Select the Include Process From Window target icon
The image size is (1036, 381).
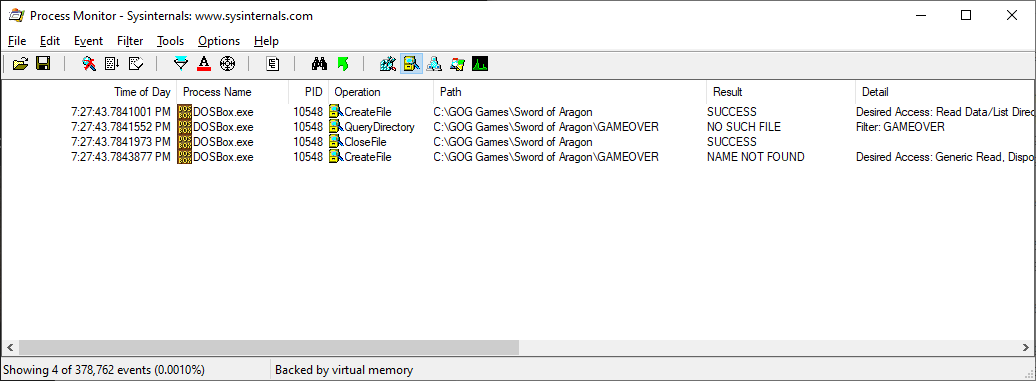[x=227, y=64]
